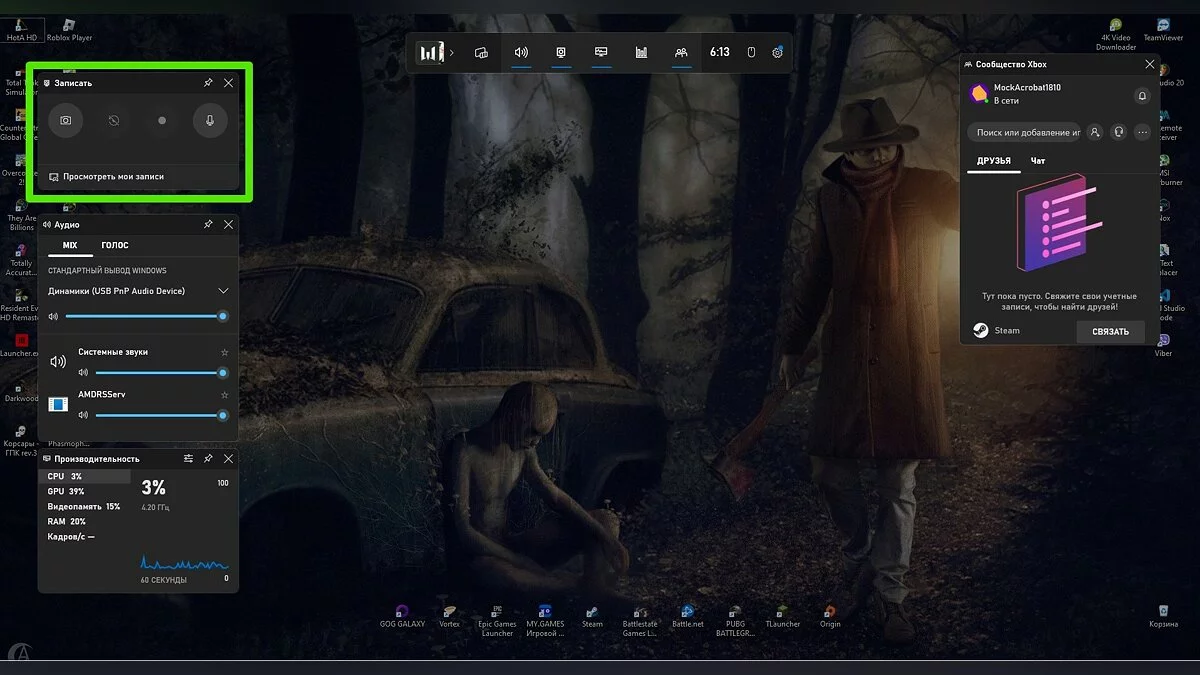The width and height of the screenshot is (1200, 675).
Task: Open Просмотреть мои записи link
Action: tap(112, 176)
